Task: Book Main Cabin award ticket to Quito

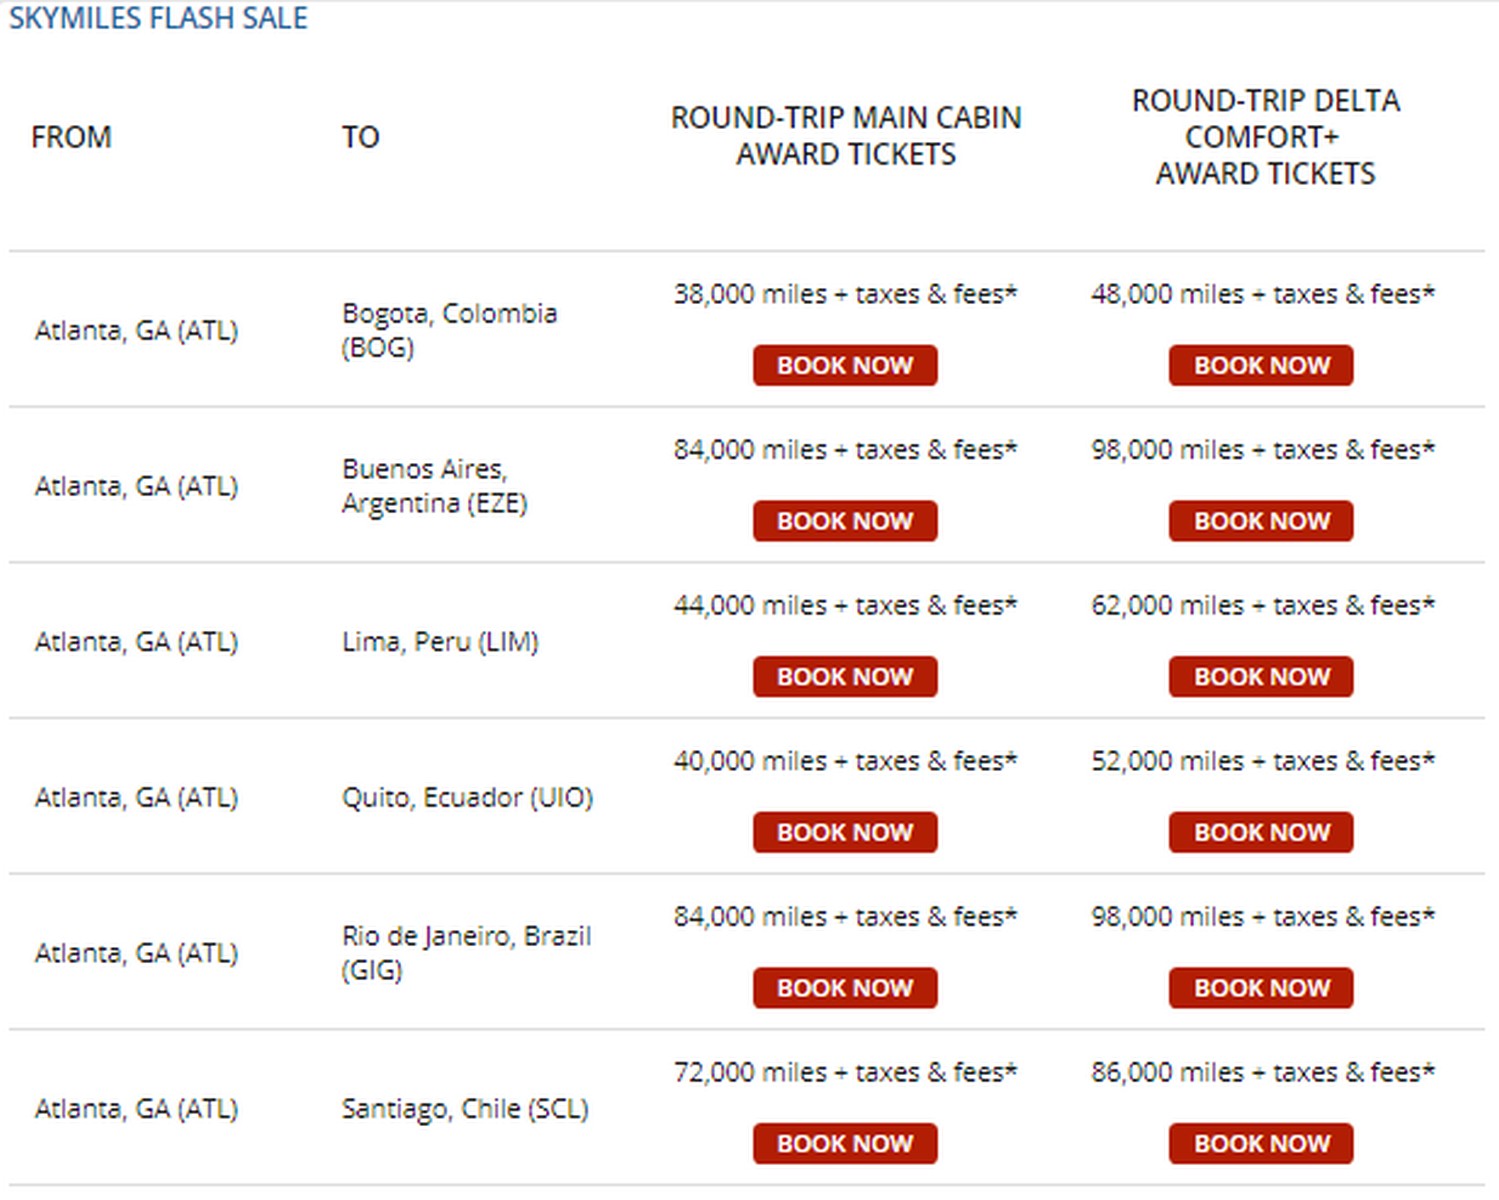Action: click(x=845, y=832)
